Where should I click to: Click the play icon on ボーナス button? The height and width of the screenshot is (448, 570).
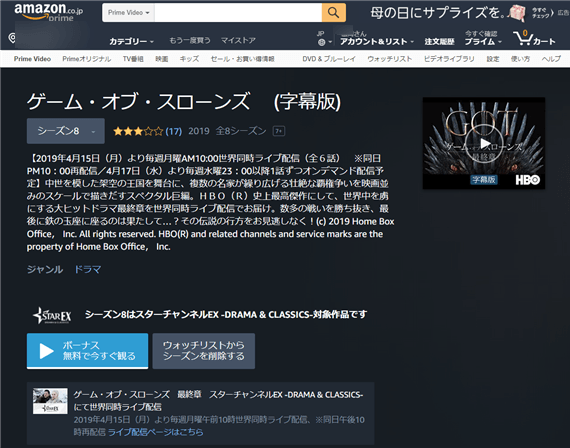[x=46, y=351]
